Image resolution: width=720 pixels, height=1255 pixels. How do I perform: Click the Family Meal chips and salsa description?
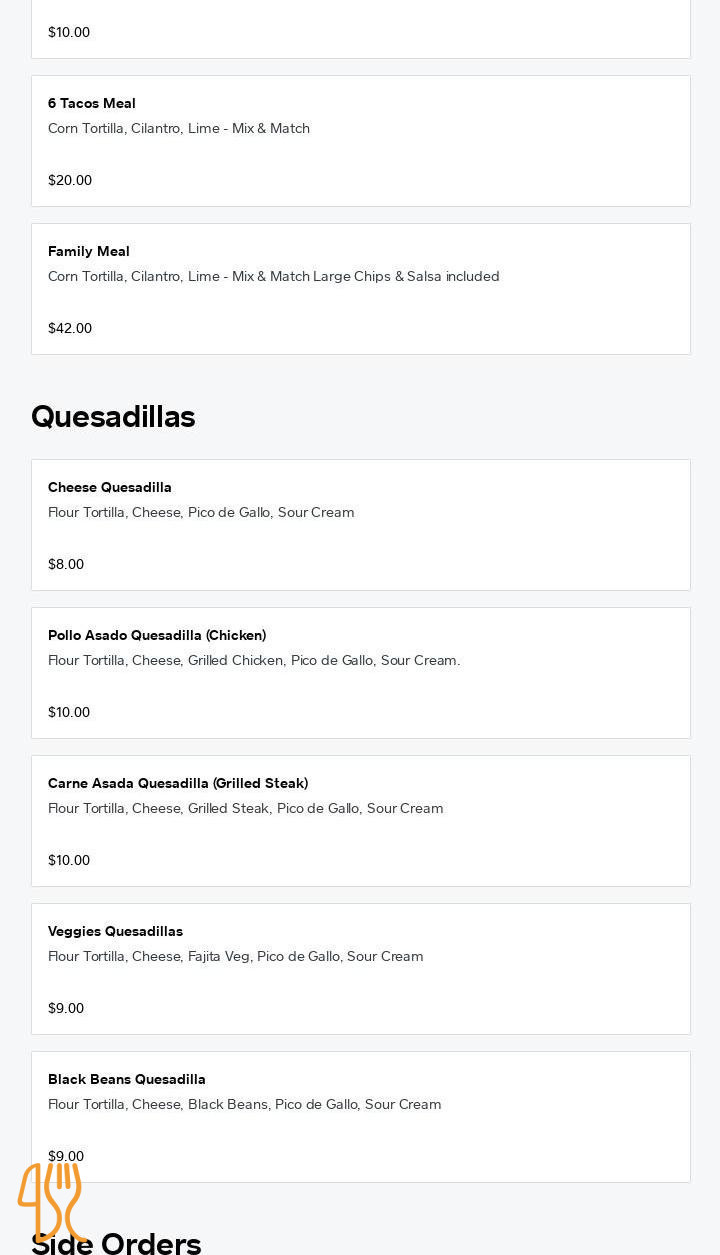tap(274, 276)
